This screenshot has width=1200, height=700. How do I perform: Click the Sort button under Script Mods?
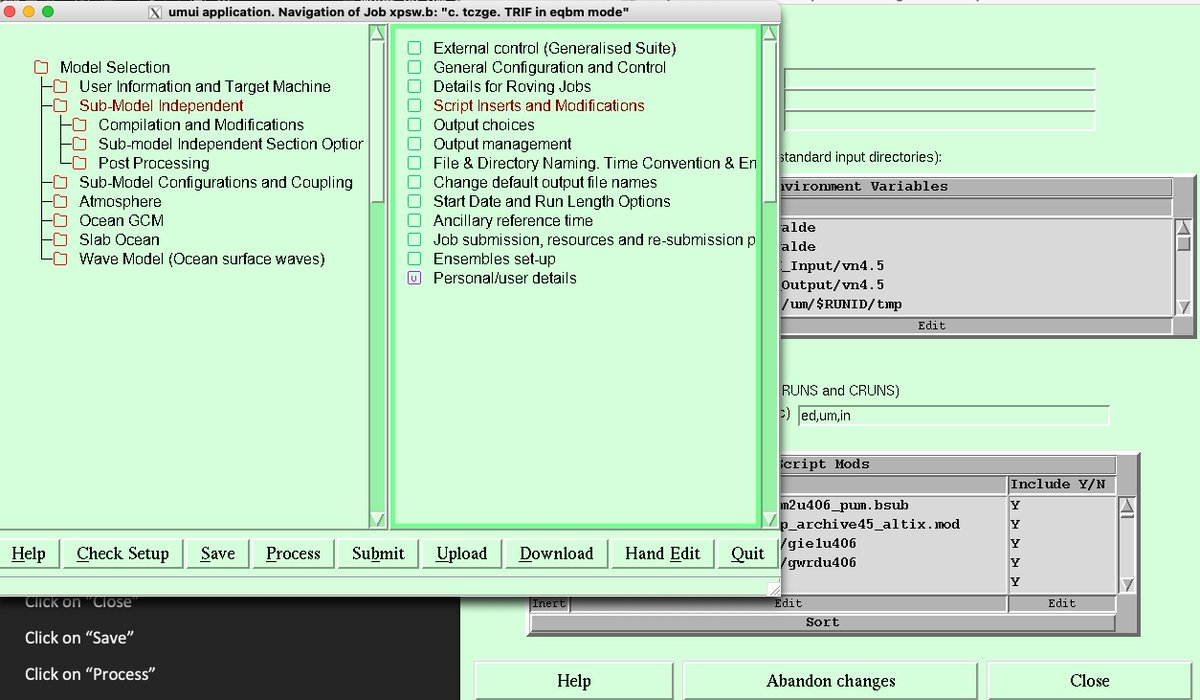tap(822, 622)
